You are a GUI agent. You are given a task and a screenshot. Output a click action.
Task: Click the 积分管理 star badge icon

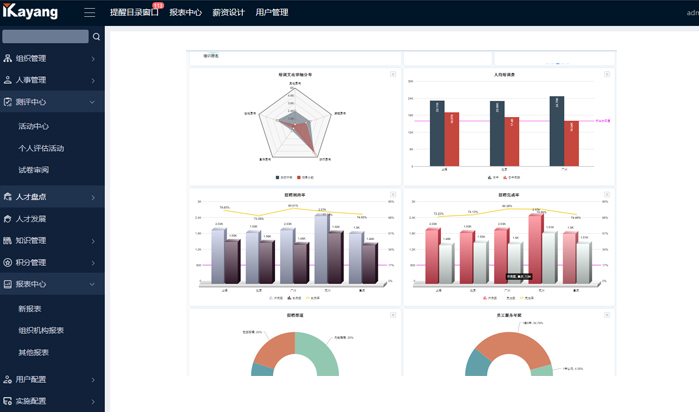coord(8,262)
